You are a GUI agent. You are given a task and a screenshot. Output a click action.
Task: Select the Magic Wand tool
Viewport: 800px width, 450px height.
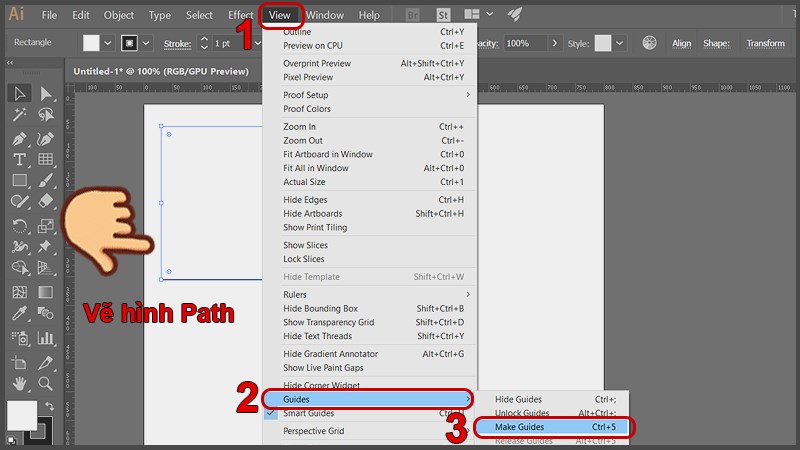tap(19, 115)
